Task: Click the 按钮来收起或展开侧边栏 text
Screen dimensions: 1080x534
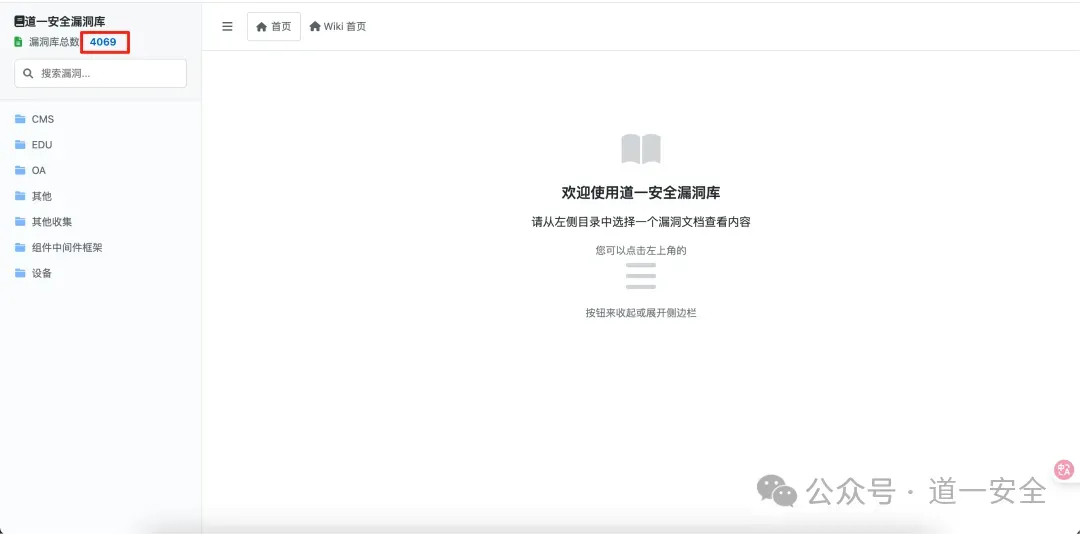Action: [641, 313]
